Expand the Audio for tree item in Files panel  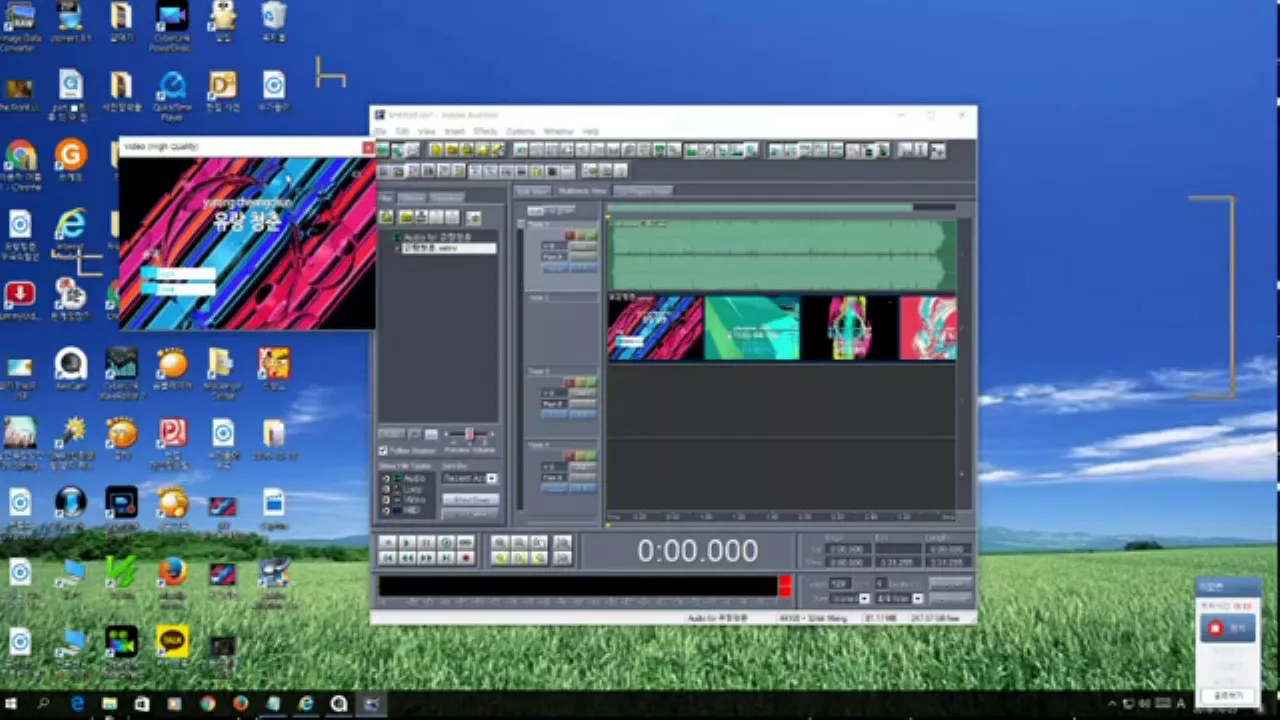point(397,237)
